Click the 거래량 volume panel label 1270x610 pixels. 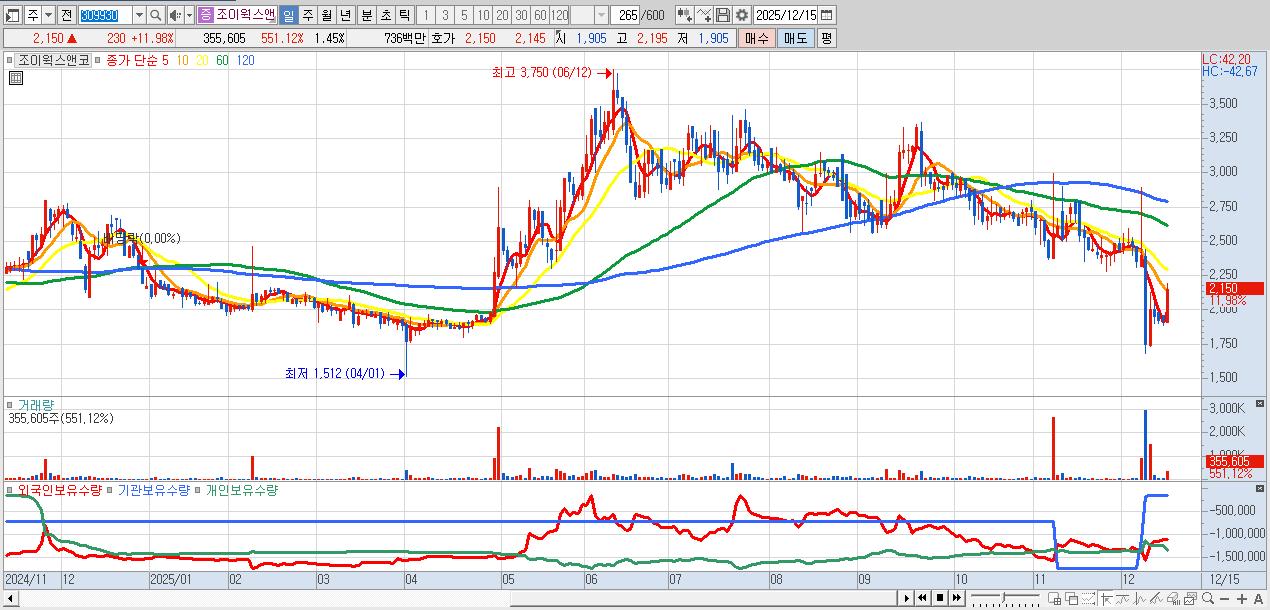click(x=34, y=405)
